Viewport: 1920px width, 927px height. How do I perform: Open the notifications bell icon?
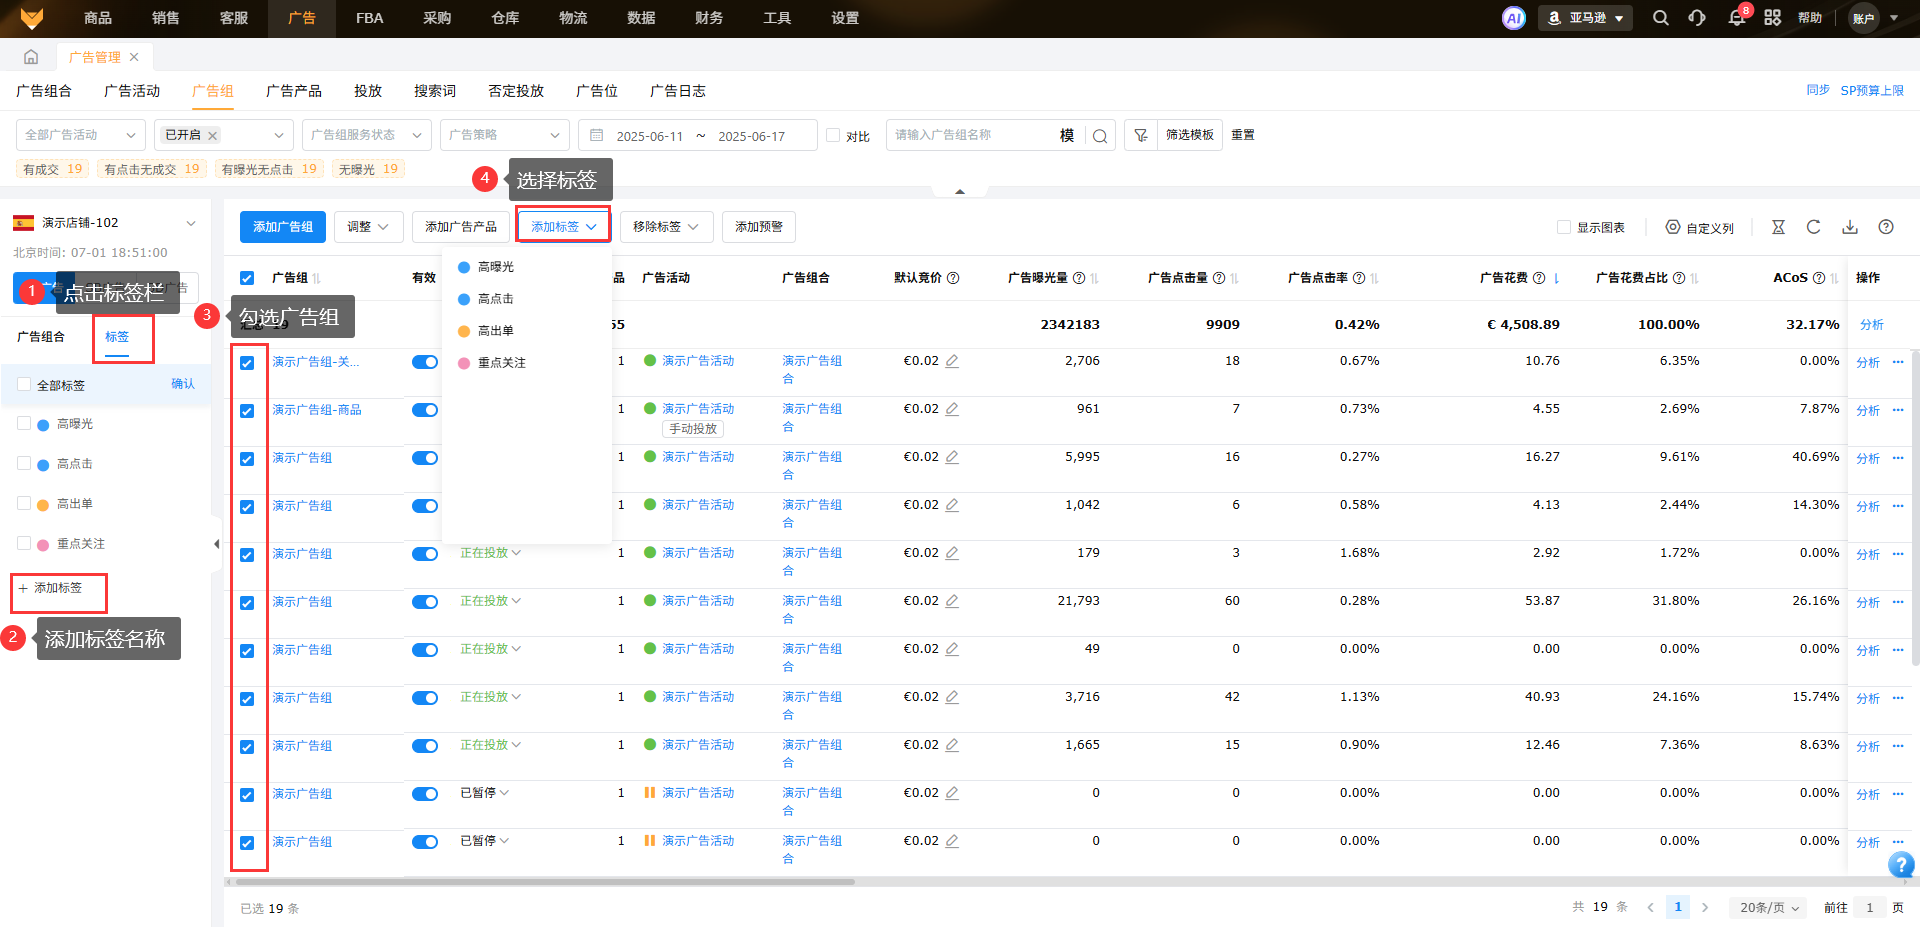1737,18
